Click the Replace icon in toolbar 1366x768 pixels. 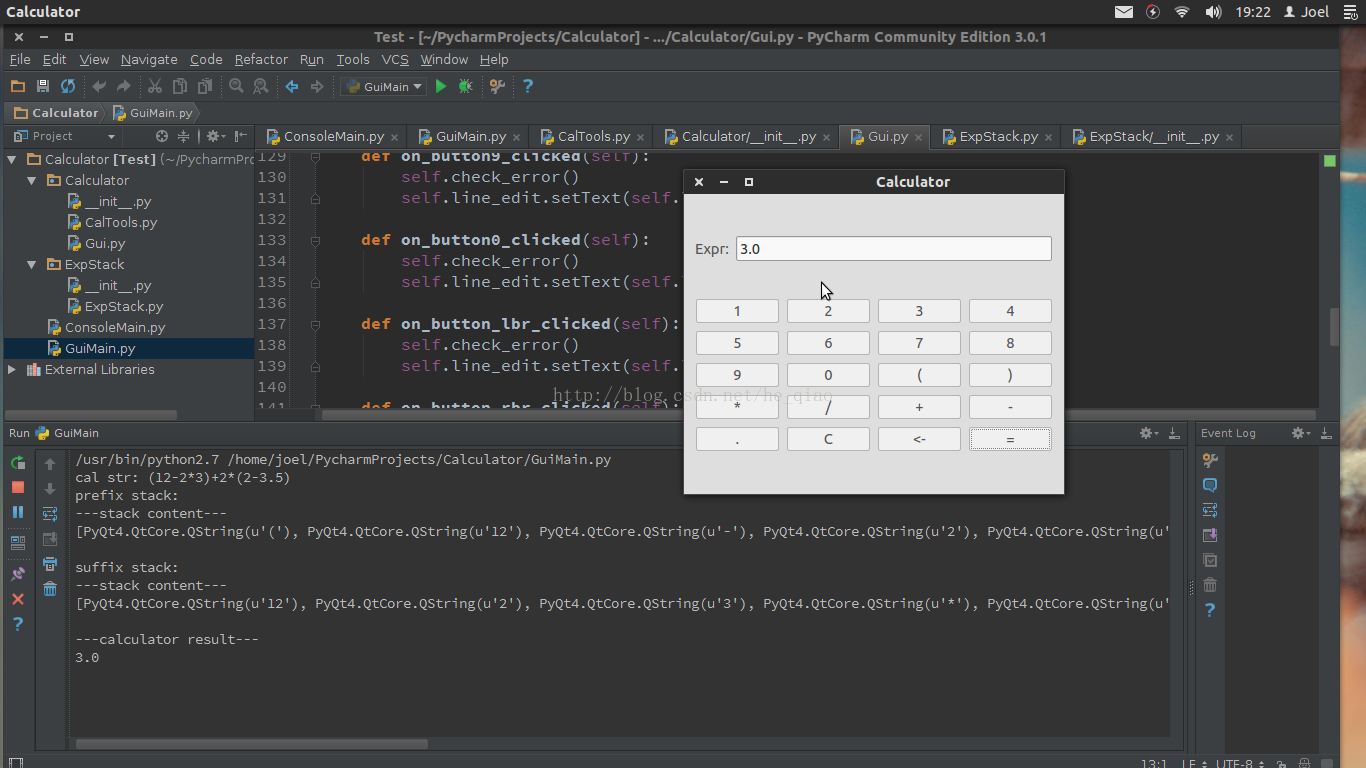coord(261,87)
